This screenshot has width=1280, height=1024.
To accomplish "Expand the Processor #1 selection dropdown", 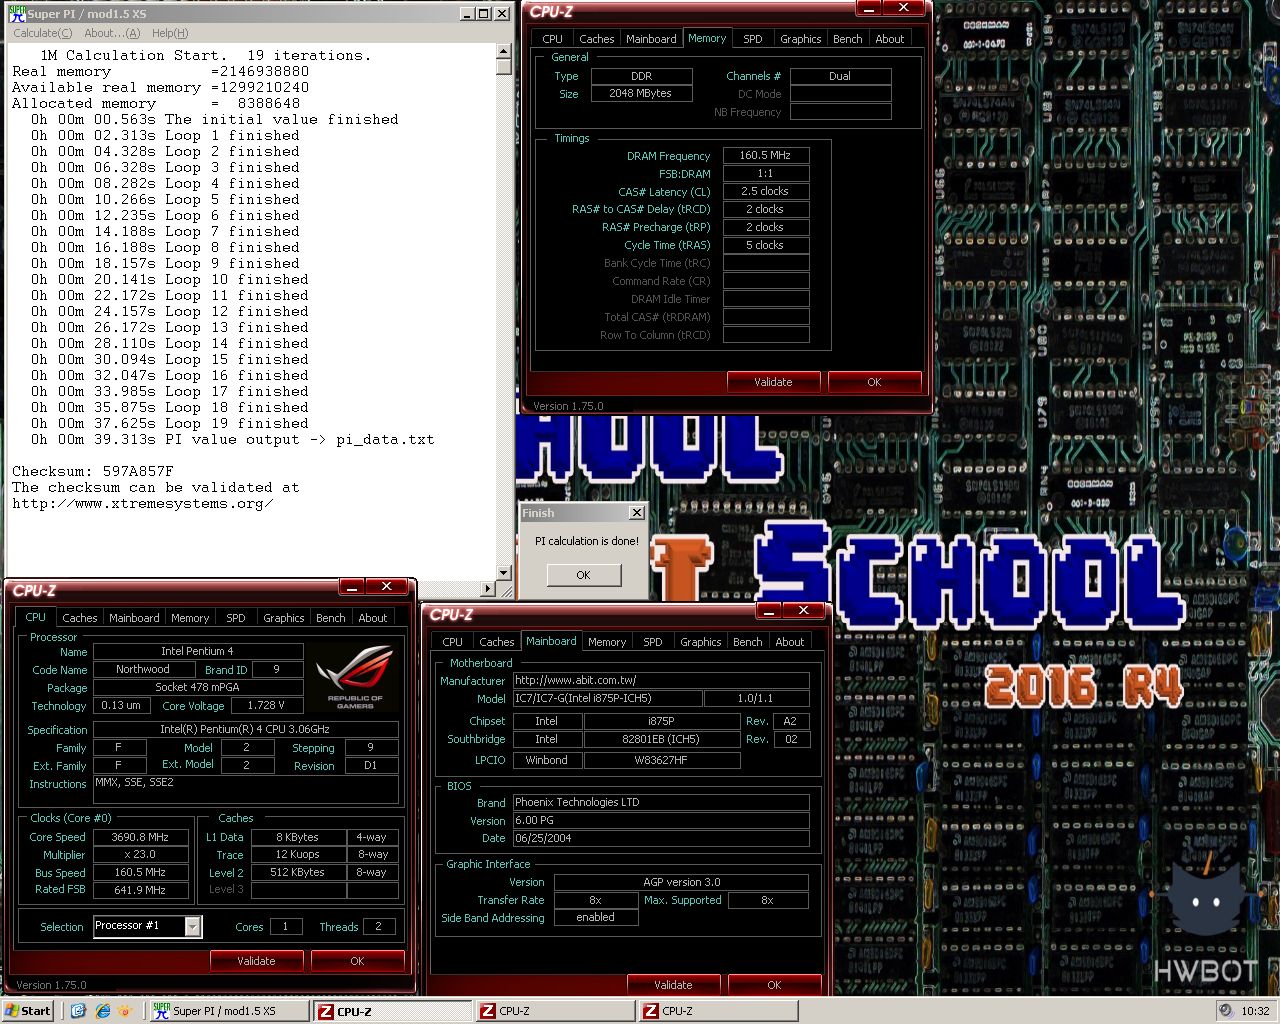I will coord(193,927).
